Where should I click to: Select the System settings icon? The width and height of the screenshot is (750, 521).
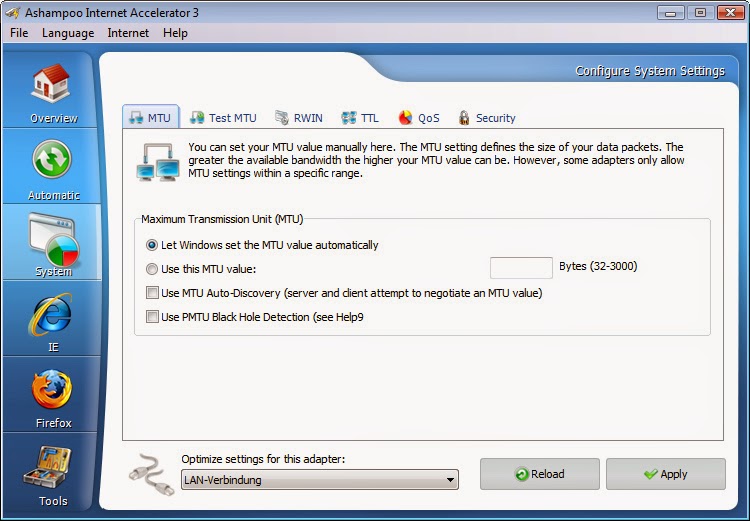[x=53, y=240]
